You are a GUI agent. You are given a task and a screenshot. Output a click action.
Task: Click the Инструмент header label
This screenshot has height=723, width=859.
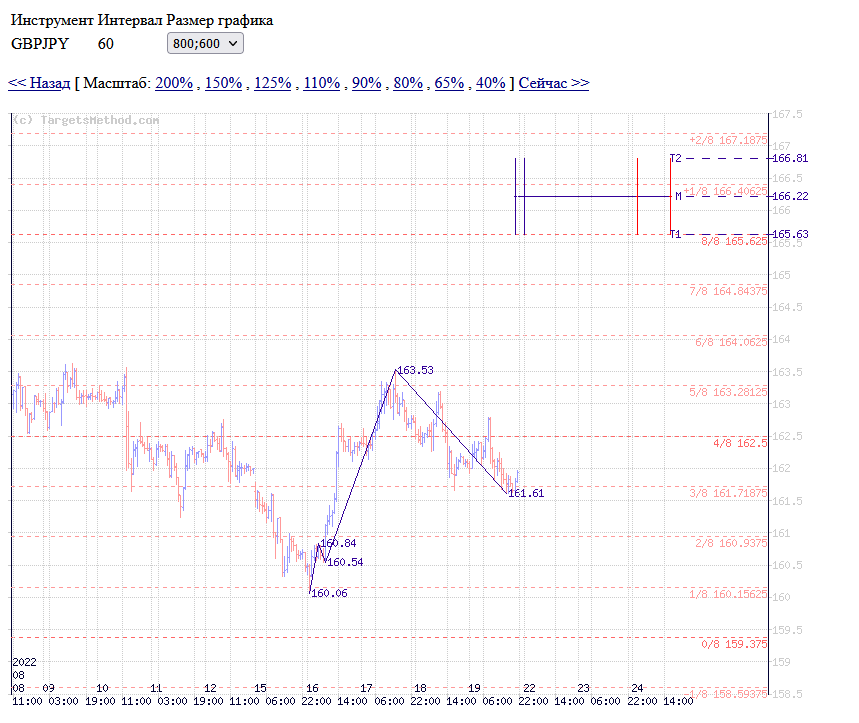[52, 20]
